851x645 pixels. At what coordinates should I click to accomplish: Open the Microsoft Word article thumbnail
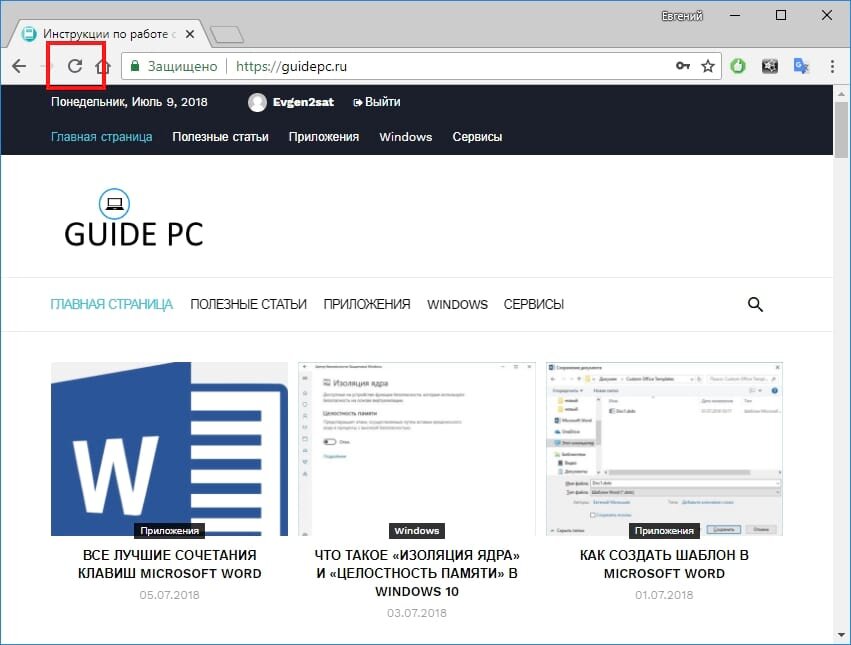(x=169, y=448)
